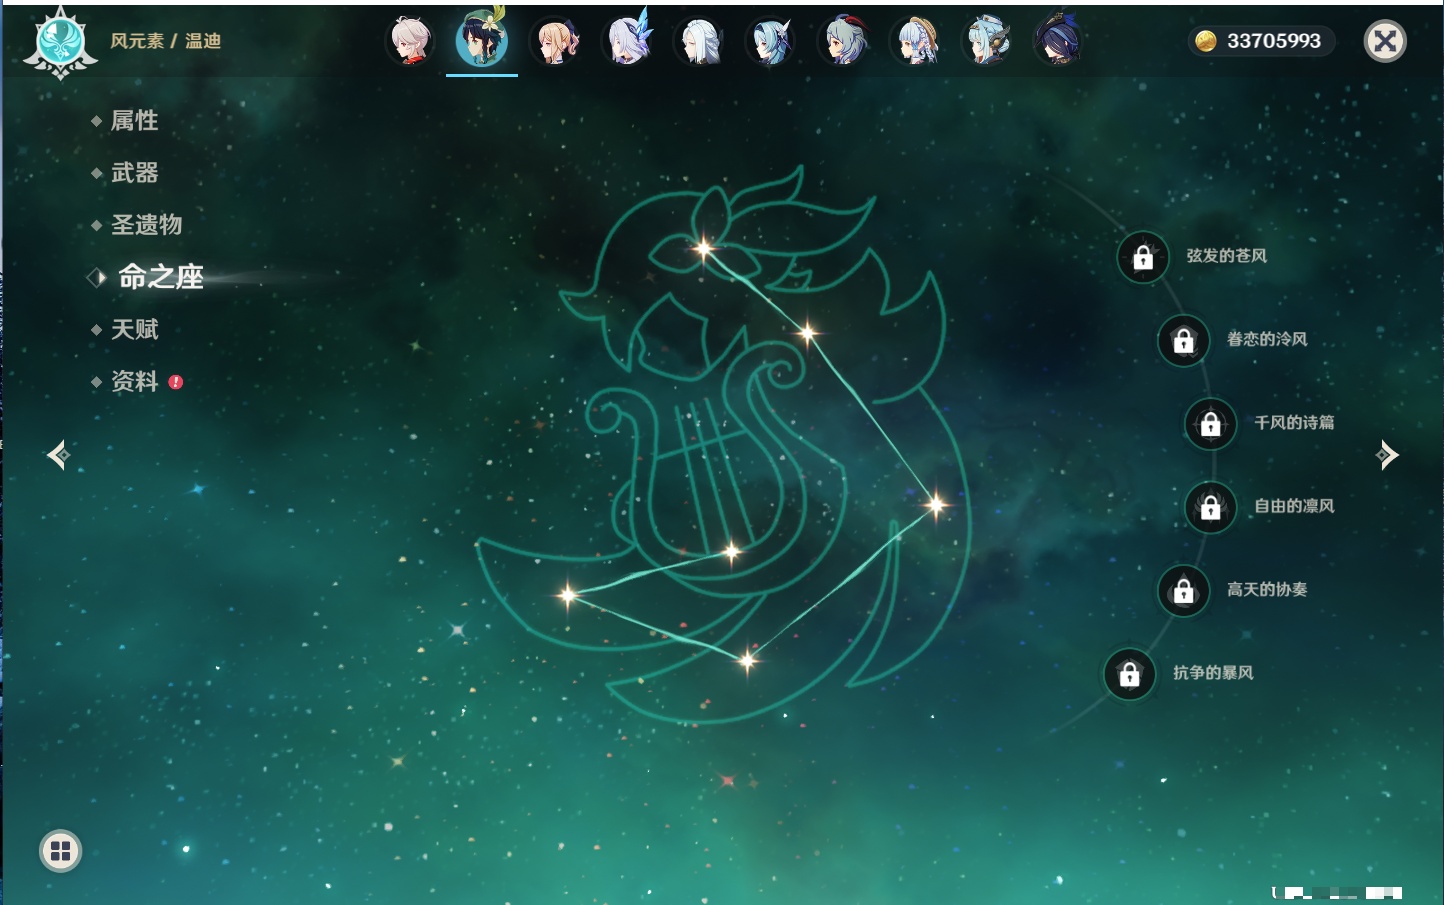Pick the dark-blue-haired portrait with feathered hat

(x=1058, y=40)
